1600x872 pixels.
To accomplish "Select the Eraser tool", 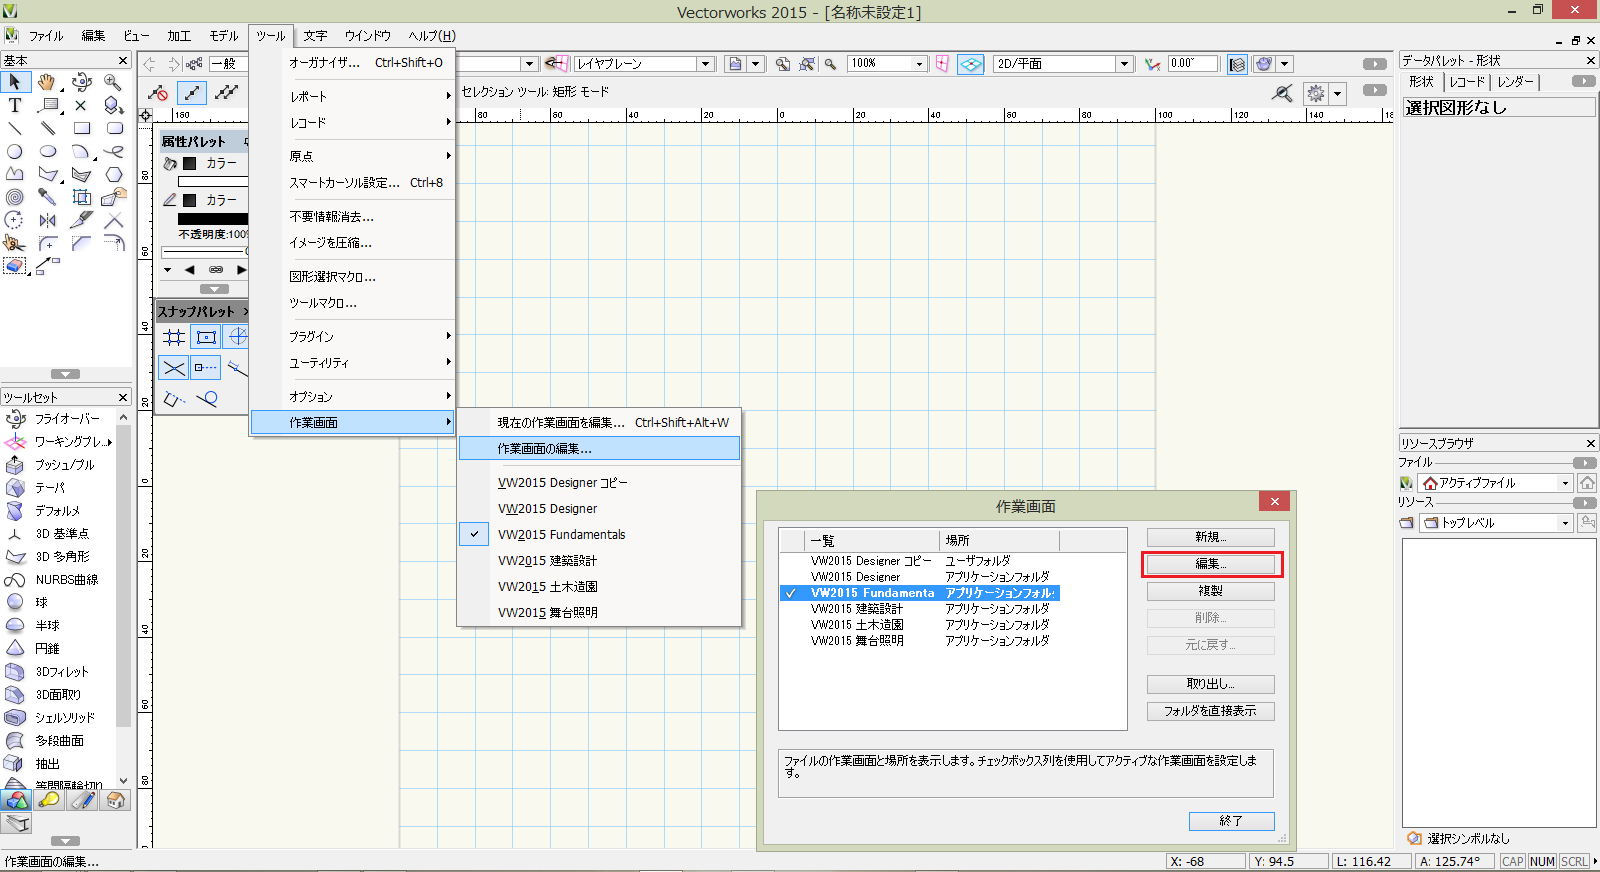I will [x=15, y=266].
